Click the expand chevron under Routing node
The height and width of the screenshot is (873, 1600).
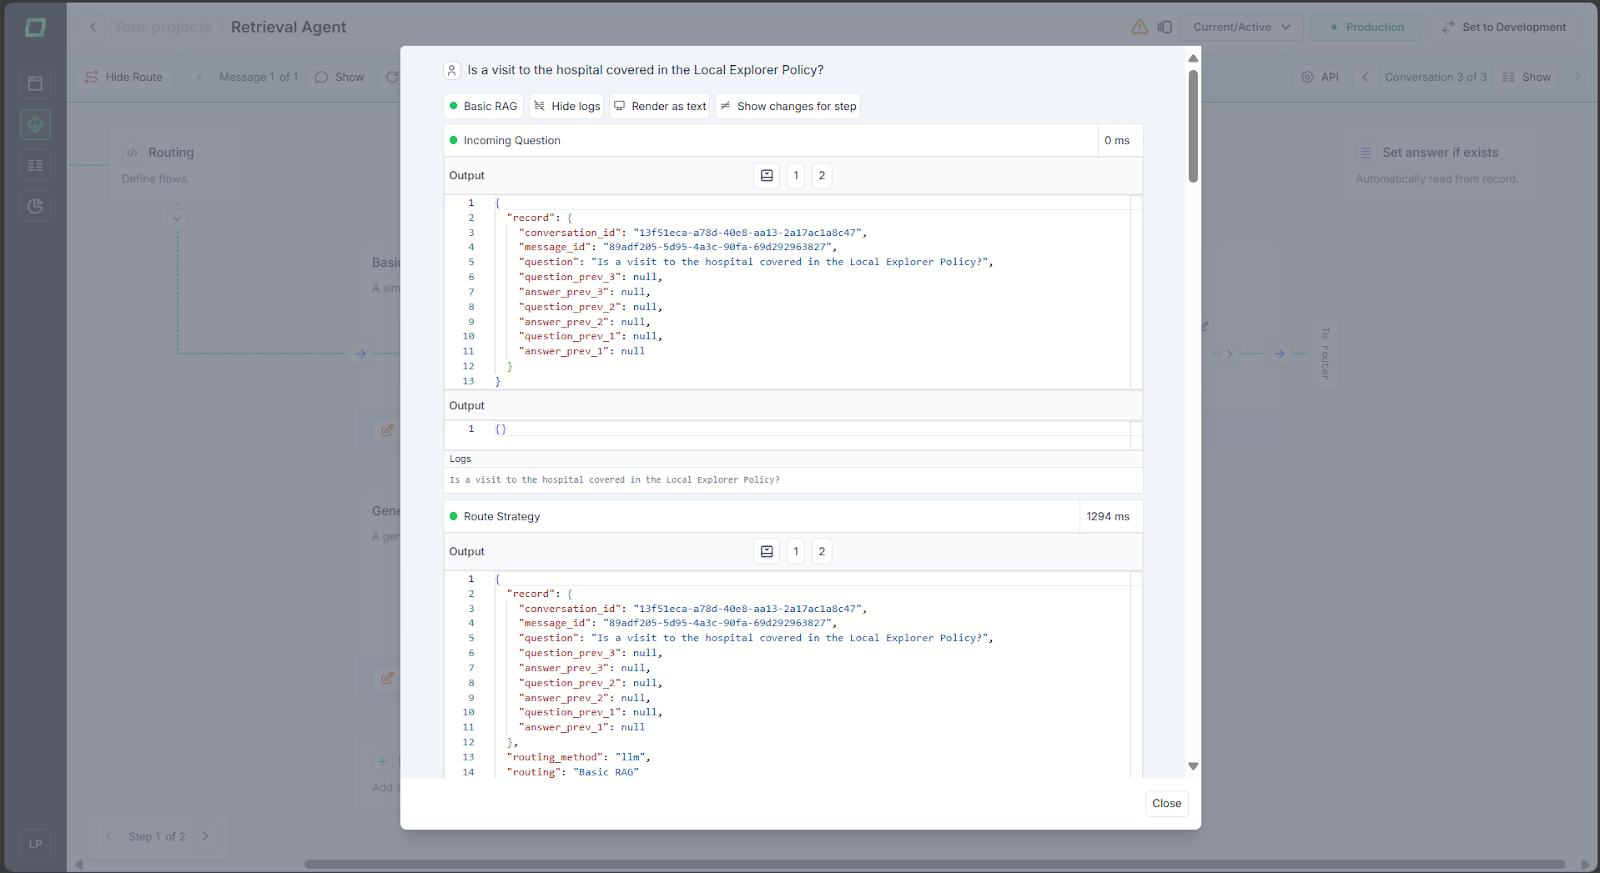tap(177, 218)
